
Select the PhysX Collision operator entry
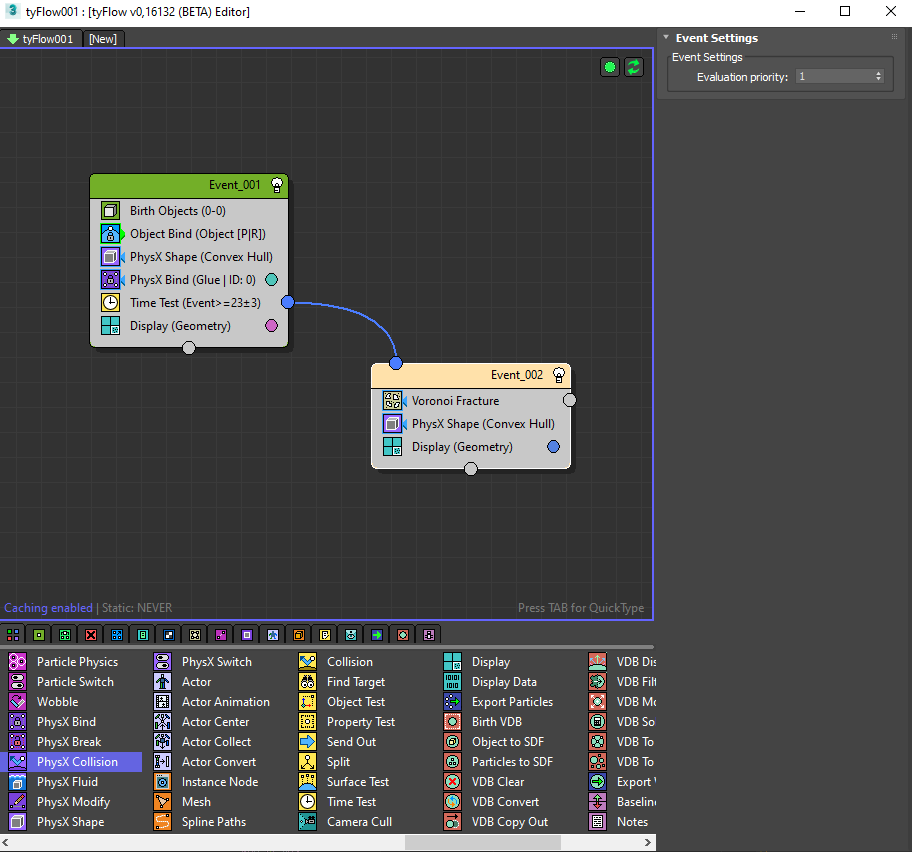[x=71, y=762]
